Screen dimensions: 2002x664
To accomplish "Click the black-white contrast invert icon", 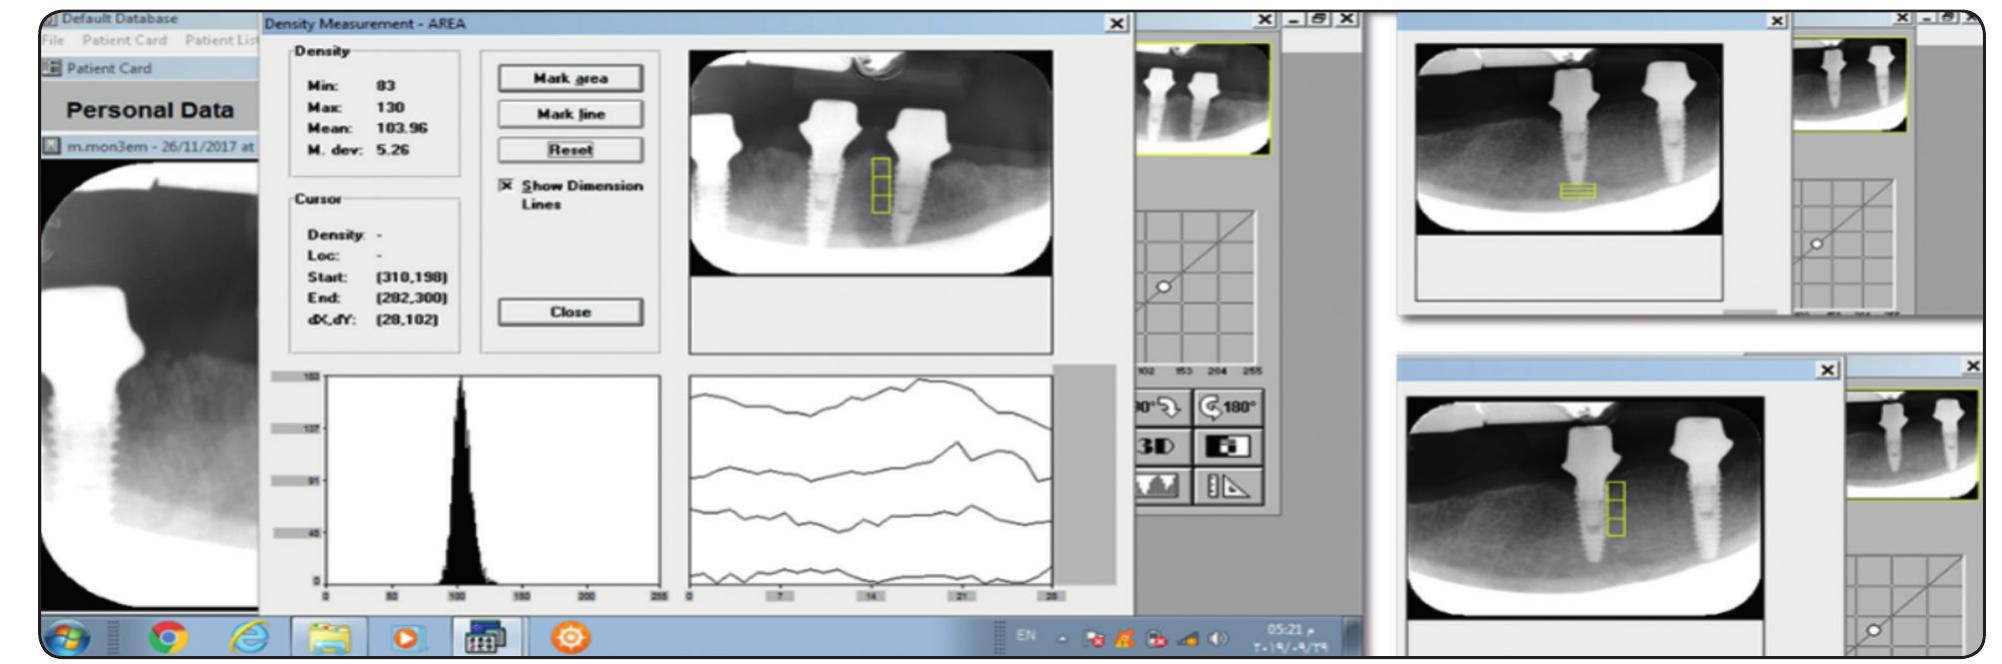I will point(1228,447).
